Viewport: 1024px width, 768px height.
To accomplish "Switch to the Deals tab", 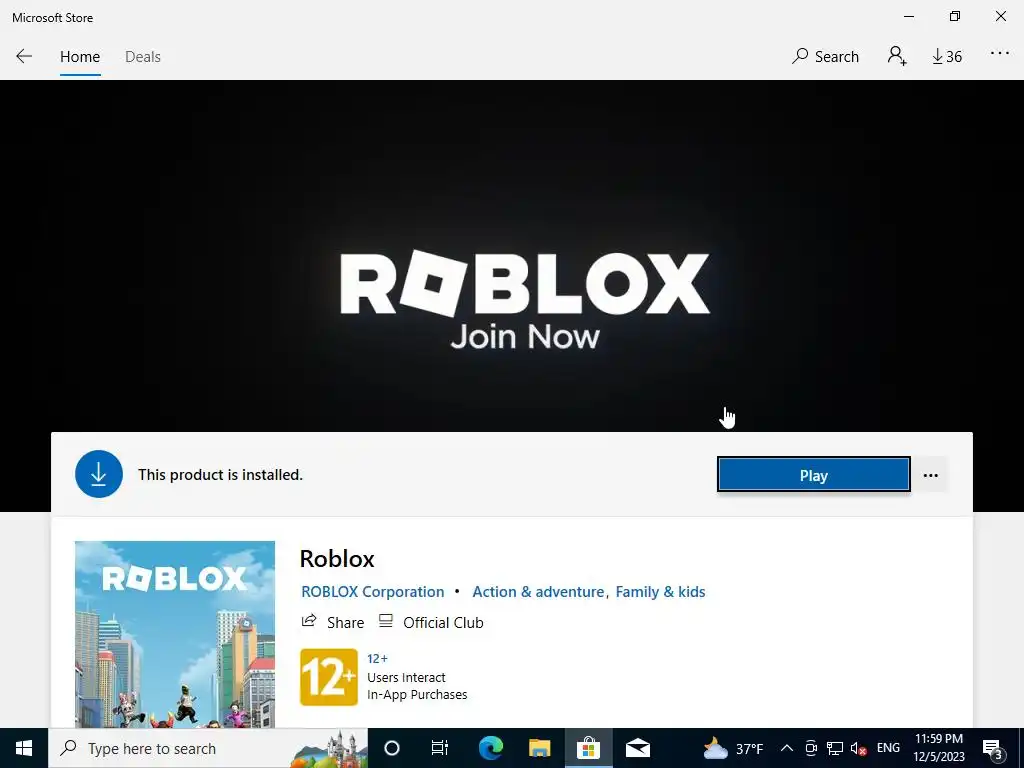I will tap(143, 57).
